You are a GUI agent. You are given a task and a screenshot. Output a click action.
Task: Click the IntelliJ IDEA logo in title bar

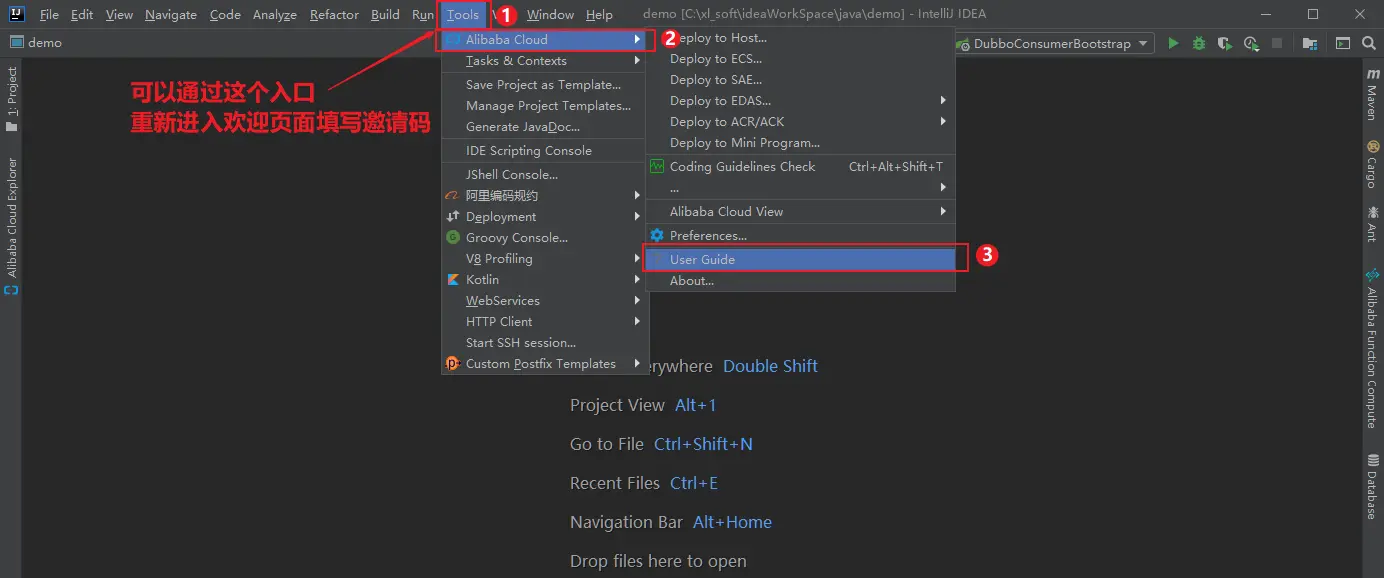click(17, 14)
